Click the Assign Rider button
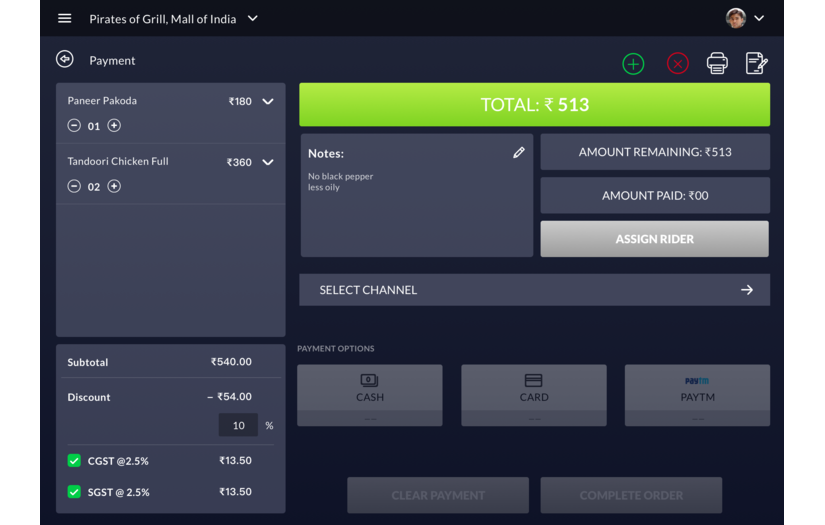The width and height of the screenshot is (825, 525). coord(655,239)
